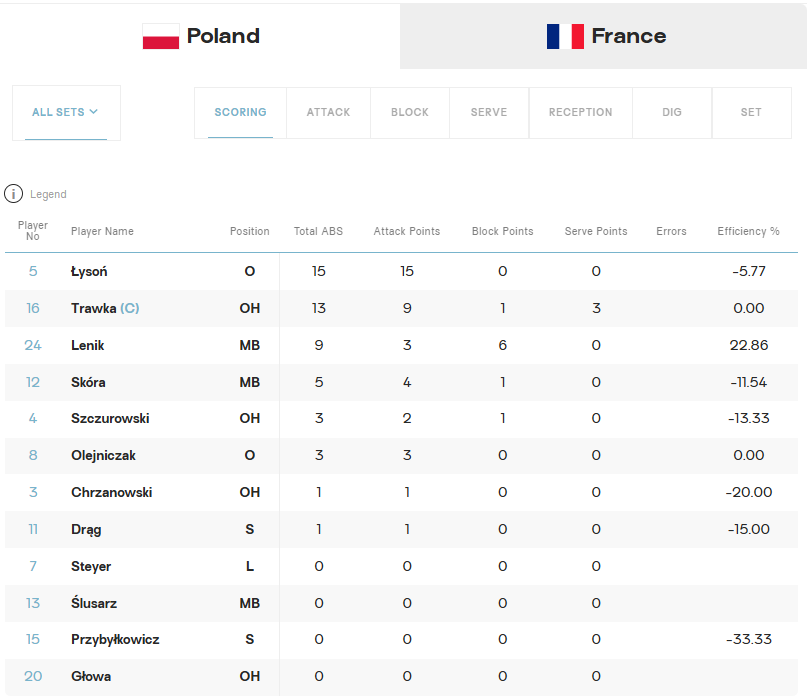Open player Łysoń's profile link

[x=89, y=271]
